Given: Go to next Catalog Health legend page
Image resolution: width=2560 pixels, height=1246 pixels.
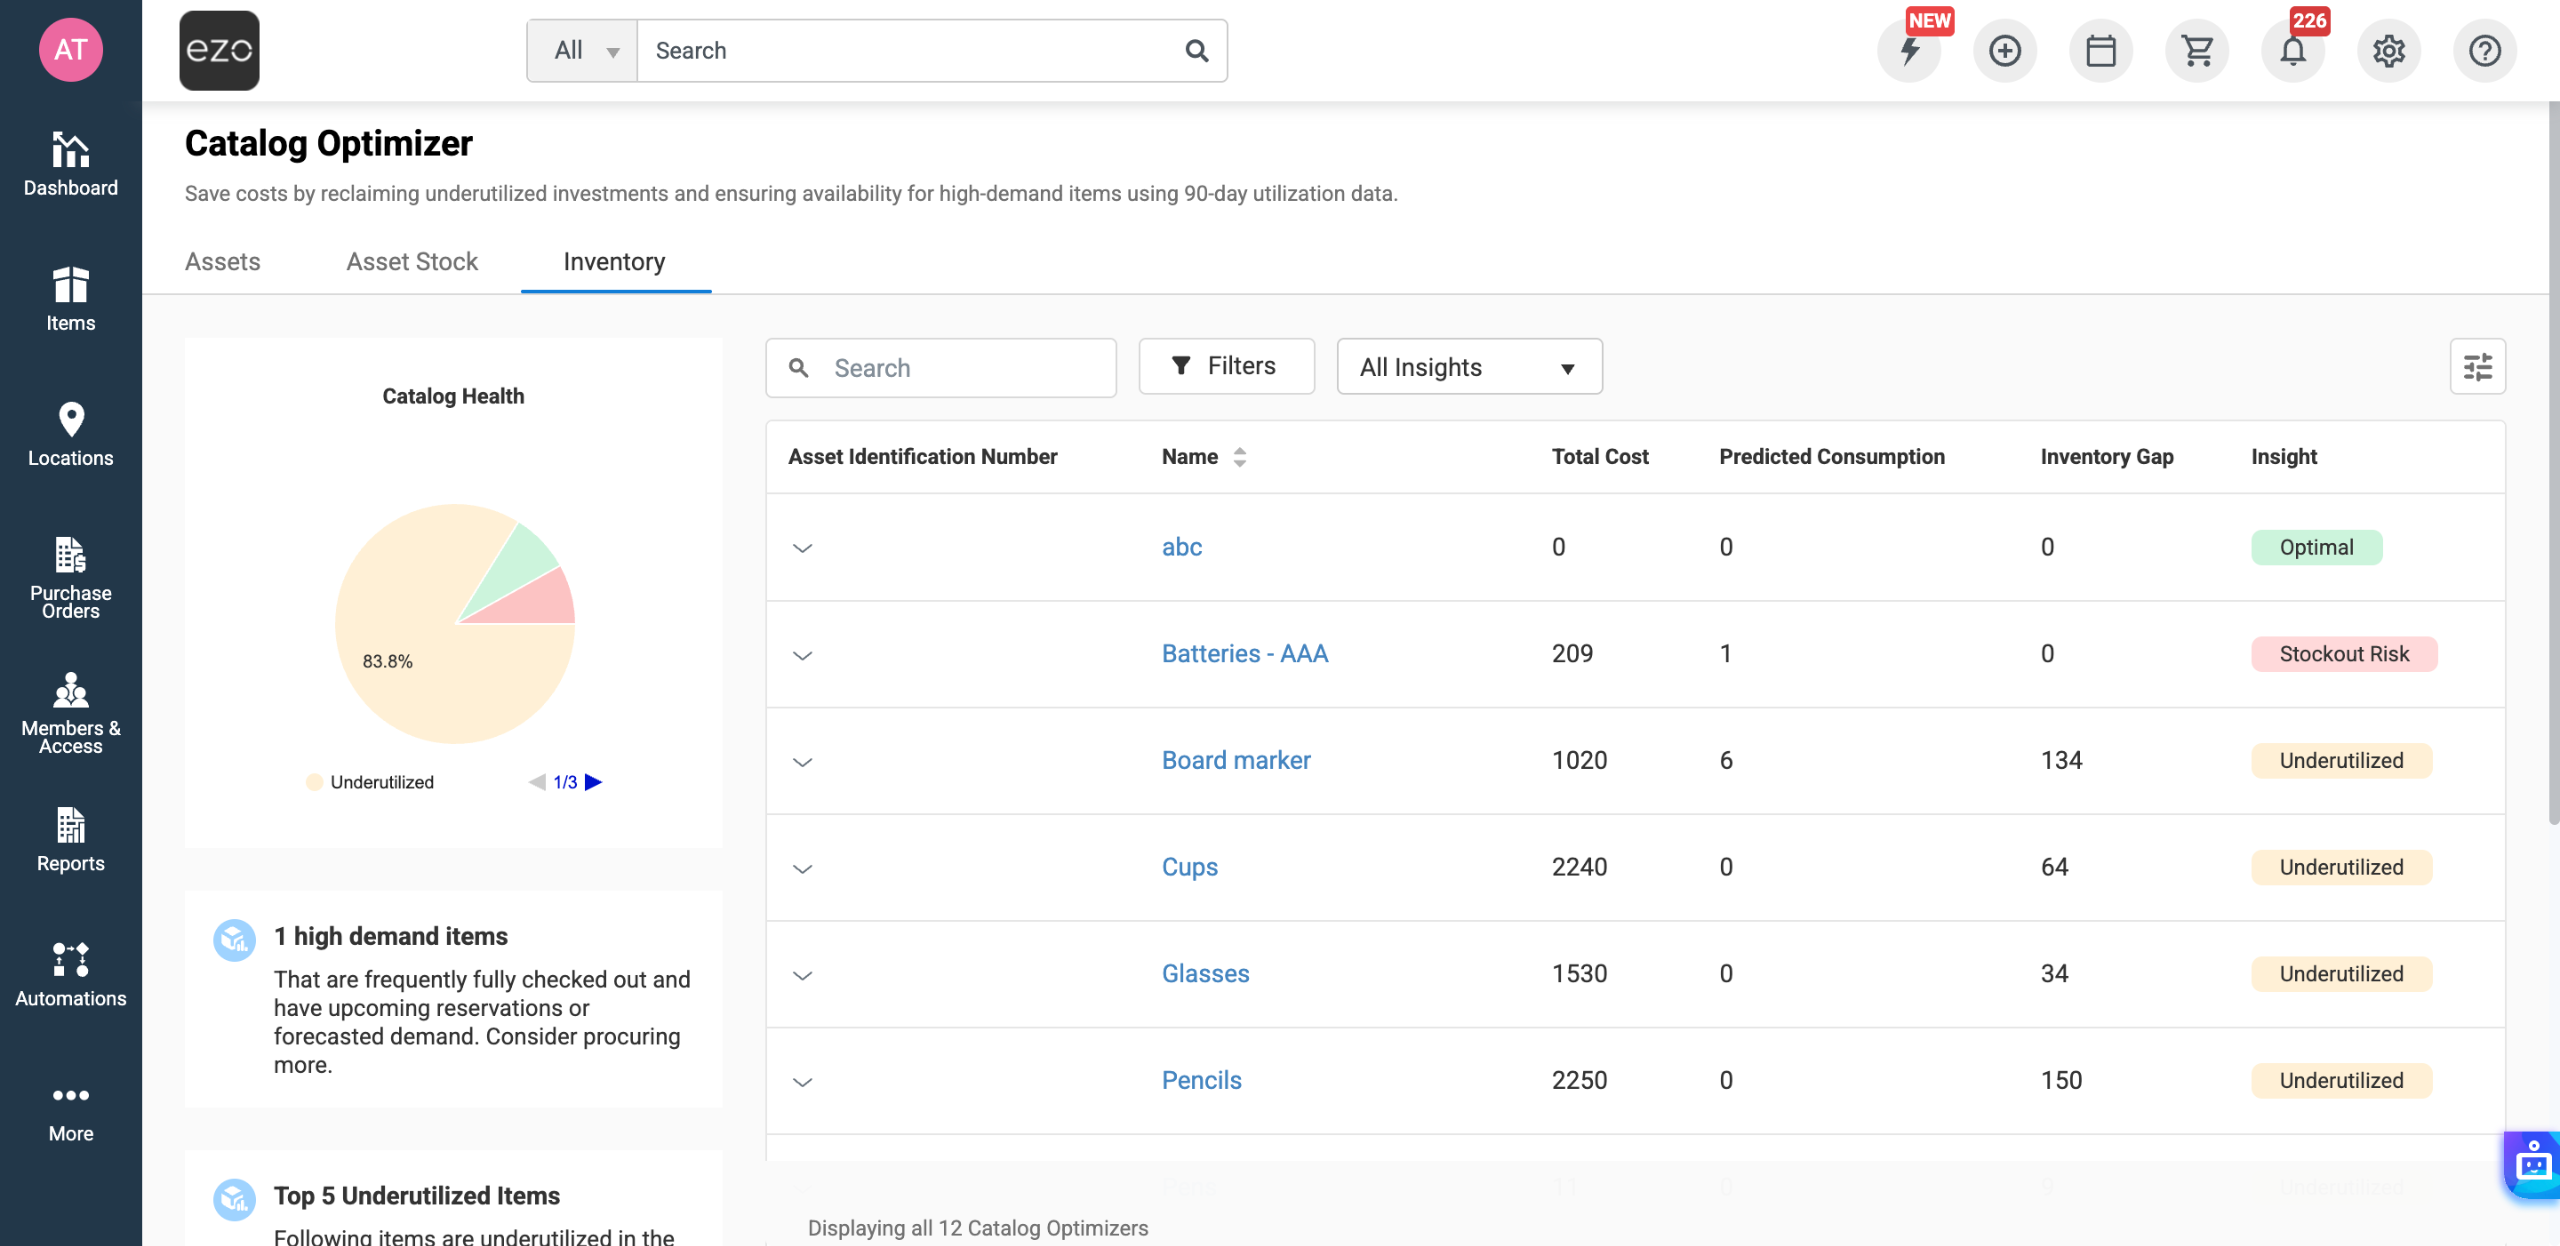Looking at the screenshot, I should [594, 782].
